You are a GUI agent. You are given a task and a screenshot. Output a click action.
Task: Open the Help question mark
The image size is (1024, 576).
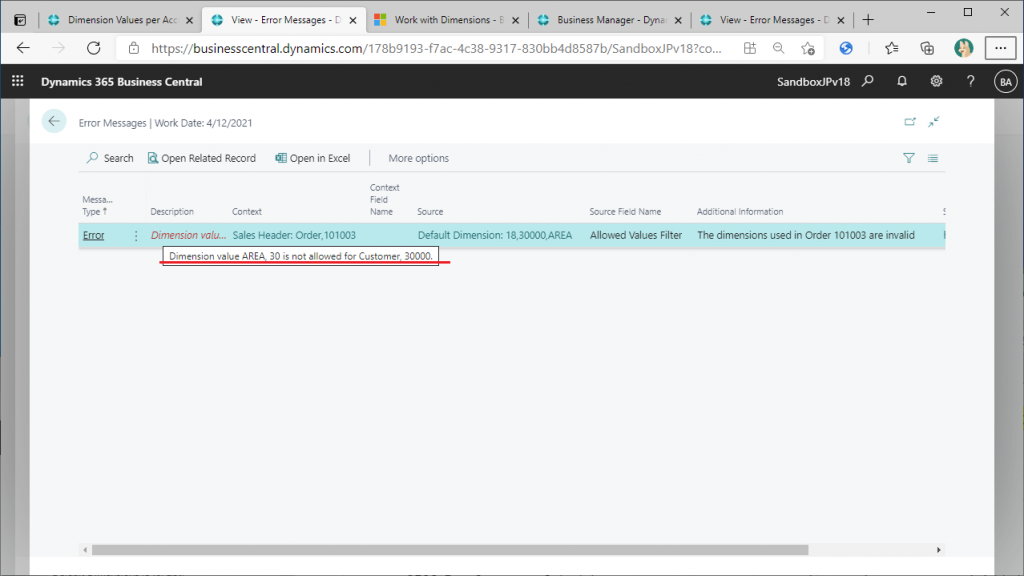pos(970,81)
